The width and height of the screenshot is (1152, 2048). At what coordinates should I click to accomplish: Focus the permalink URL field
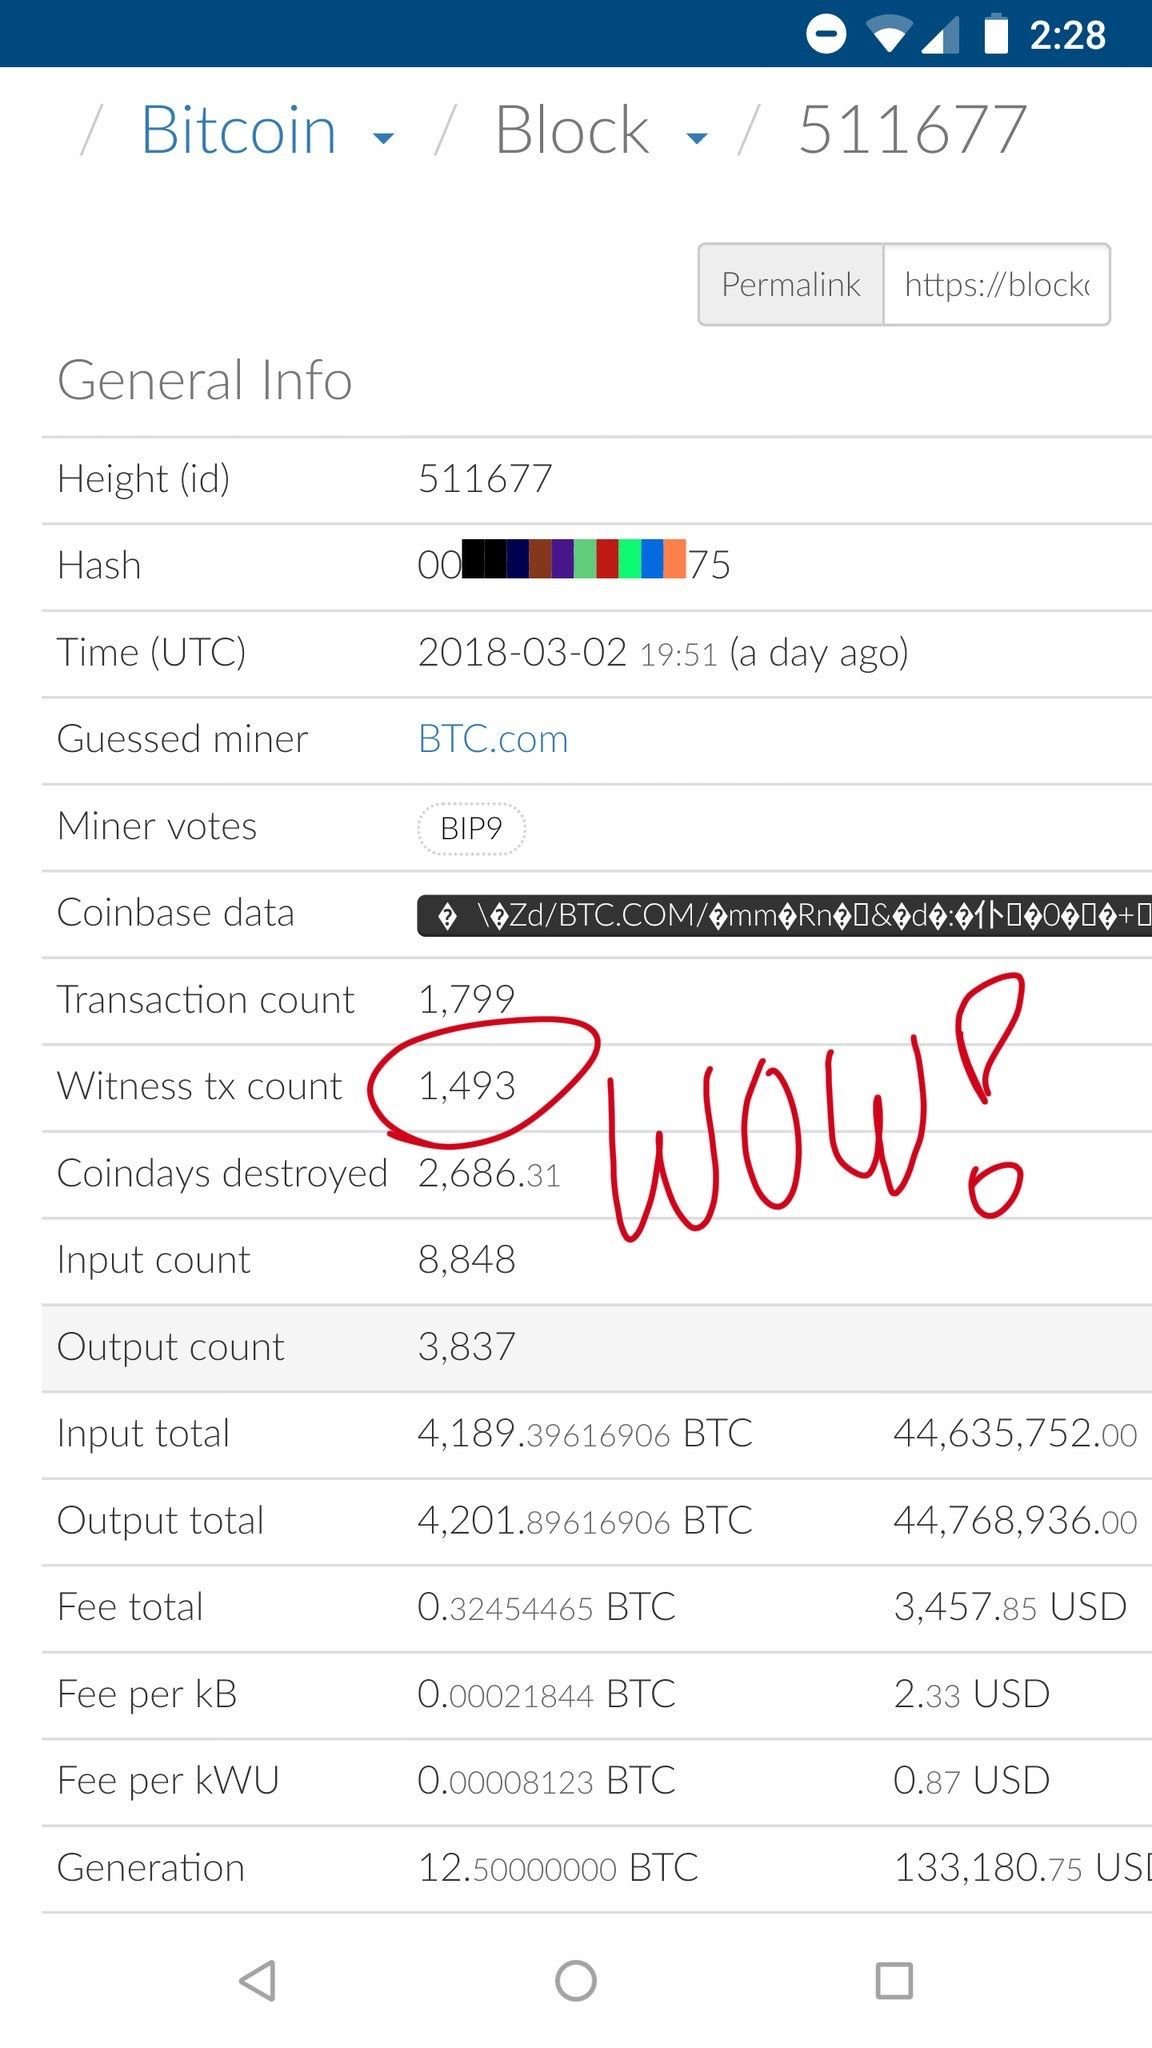(996, 285)
